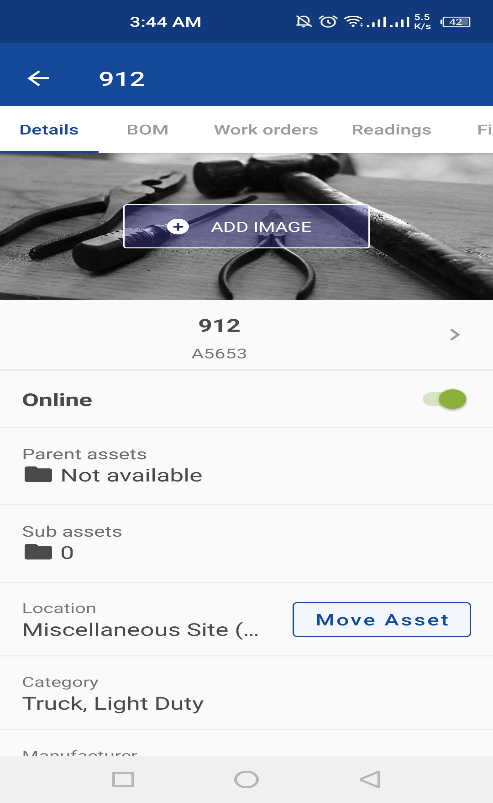The width and height of the screenshot is (493, 803).
Task: Tap the asset code A5653
Action: tap(219, 353)
